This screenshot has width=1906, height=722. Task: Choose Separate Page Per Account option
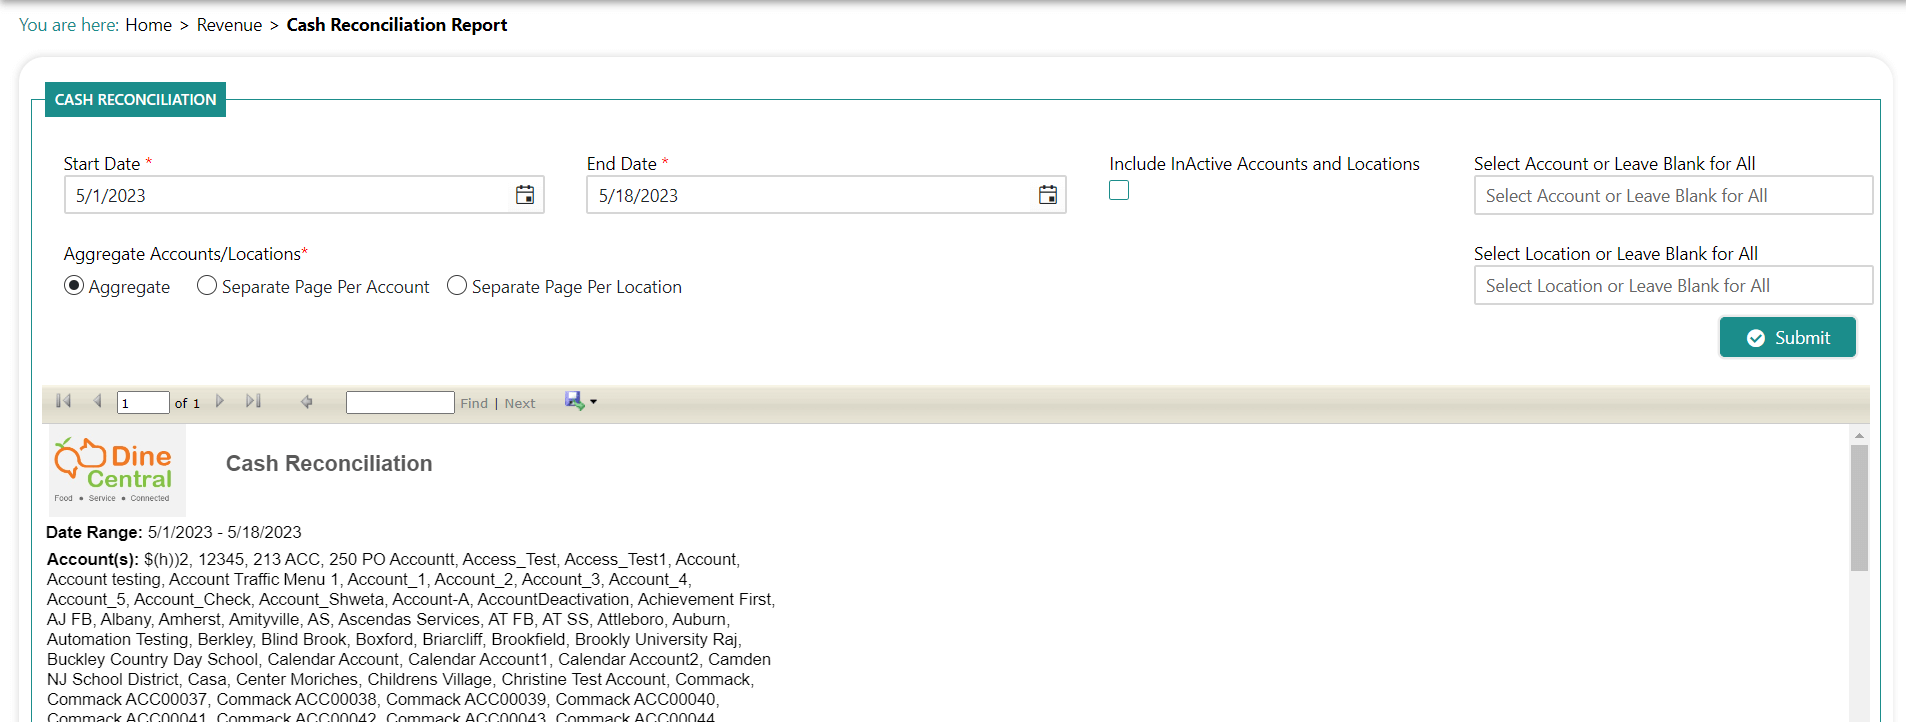coord(207,286)
